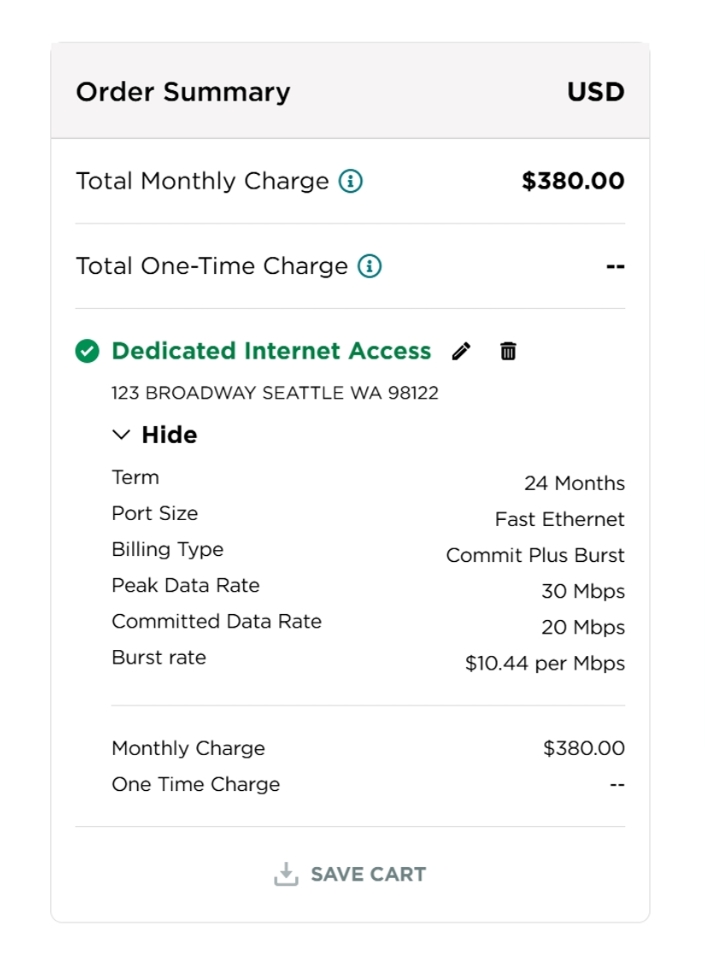This screenshot has width=705, height=968.
Task: Click the 123 Broadway Seattle address line
Action: 275,393
